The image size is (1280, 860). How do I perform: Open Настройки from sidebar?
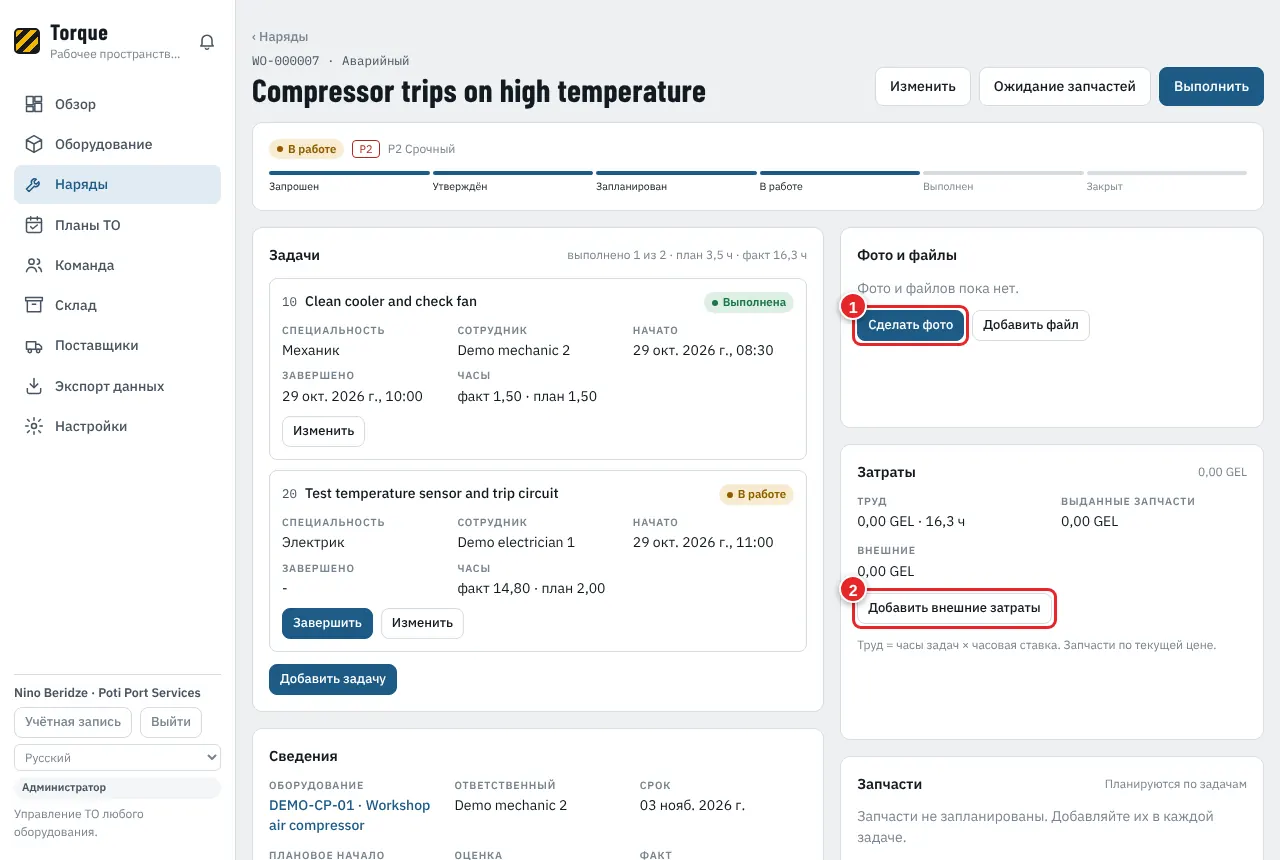(x=117, y=426)
